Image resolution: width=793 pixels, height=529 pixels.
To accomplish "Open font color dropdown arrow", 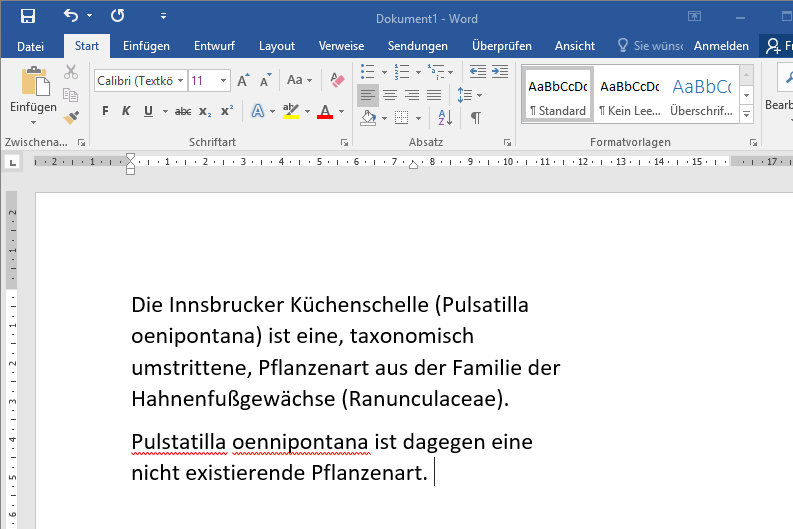I will tap(341, 111).
